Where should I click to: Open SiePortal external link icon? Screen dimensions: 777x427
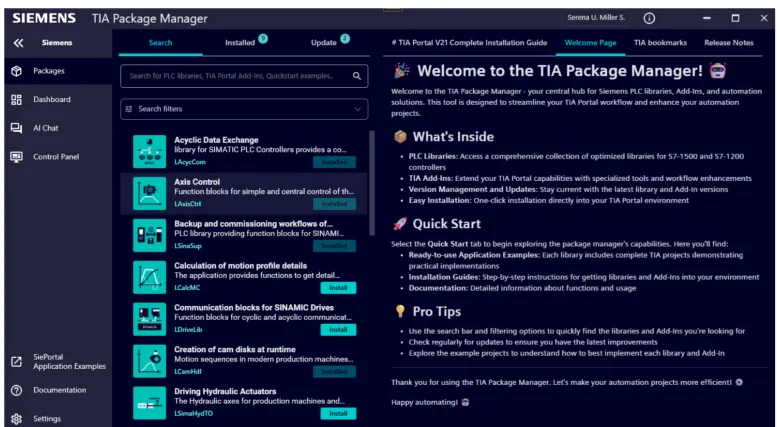click(x=16, y=362)
